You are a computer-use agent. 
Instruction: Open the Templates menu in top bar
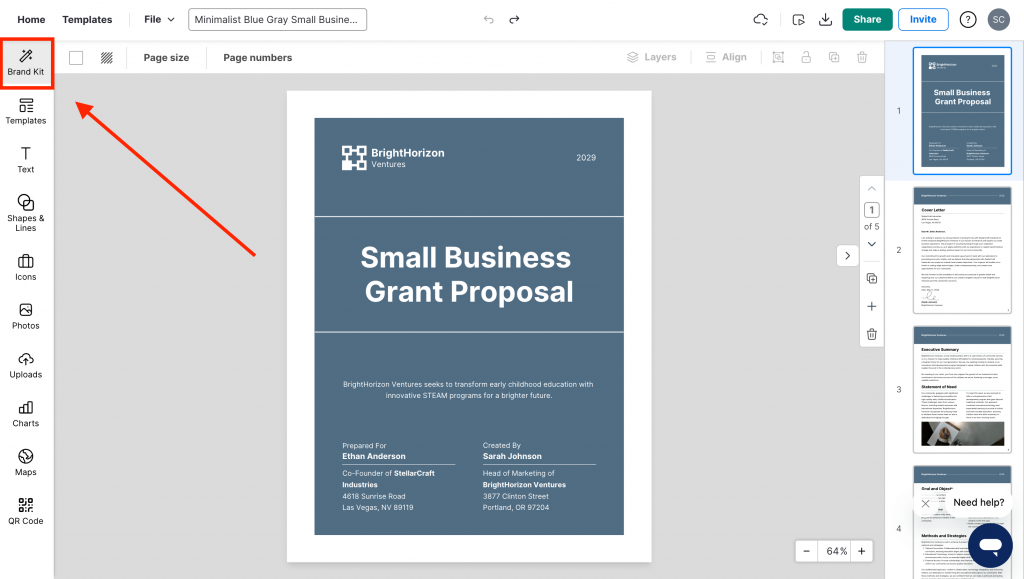pos(87,20)
